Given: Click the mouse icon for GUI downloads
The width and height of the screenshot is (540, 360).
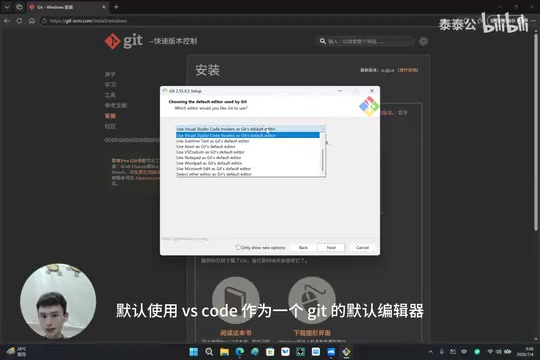Looking at the screenshot, I should 312,300.
